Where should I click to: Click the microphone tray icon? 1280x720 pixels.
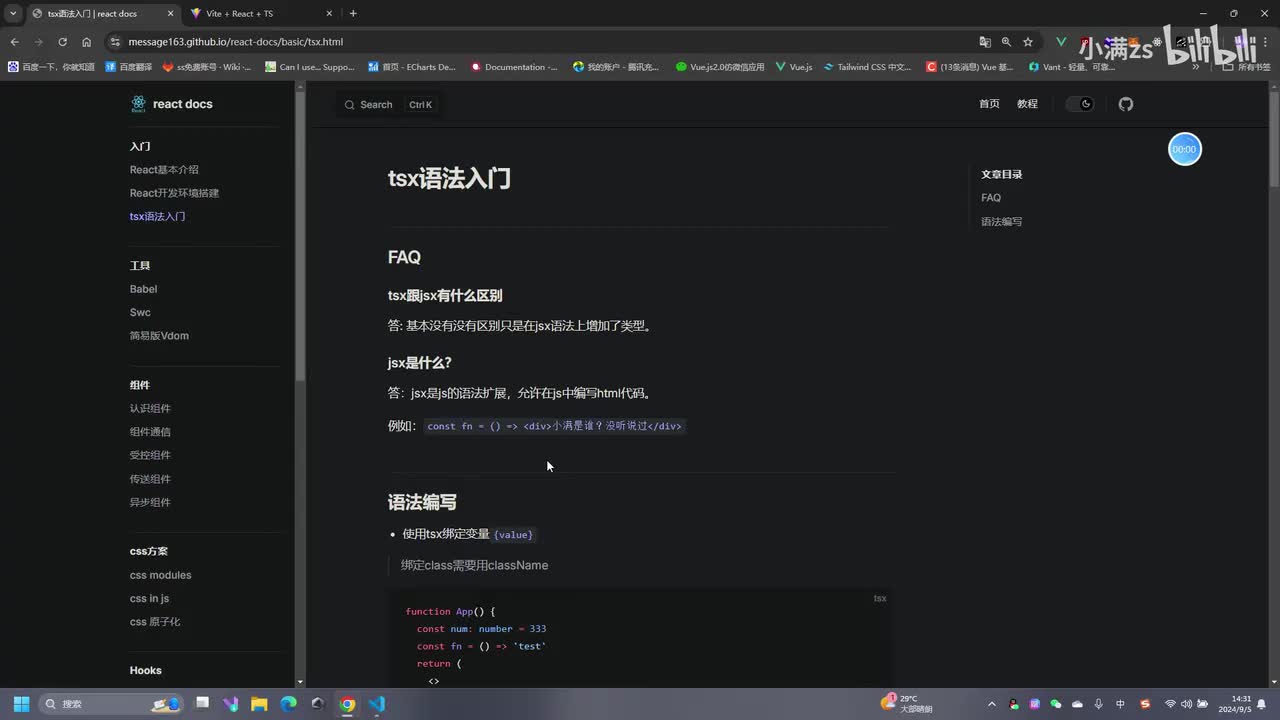tap(1099, 704)
